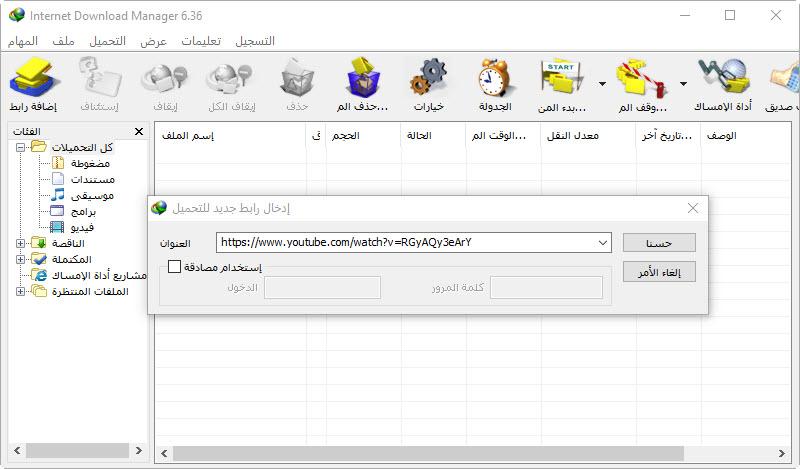Close the الفئات categories panel
Image resolution: width=800 pixels, height=469 pixels.
[139, 132]
